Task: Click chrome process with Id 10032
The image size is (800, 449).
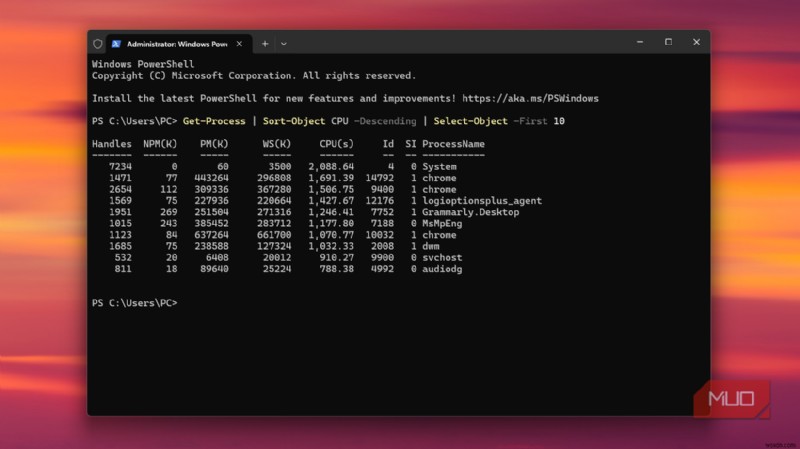Action: tap(439, 235)
